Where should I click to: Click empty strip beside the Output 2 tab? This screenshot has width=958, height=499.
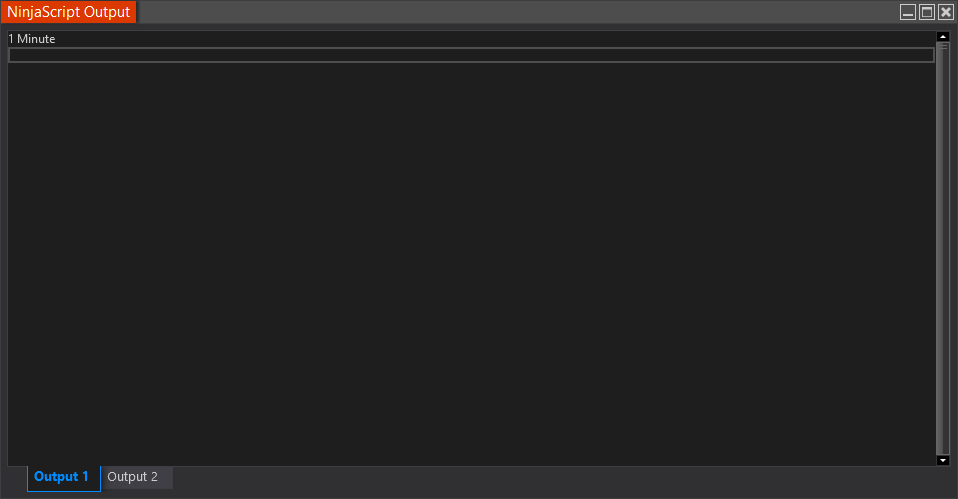click(x=562, y=478)
